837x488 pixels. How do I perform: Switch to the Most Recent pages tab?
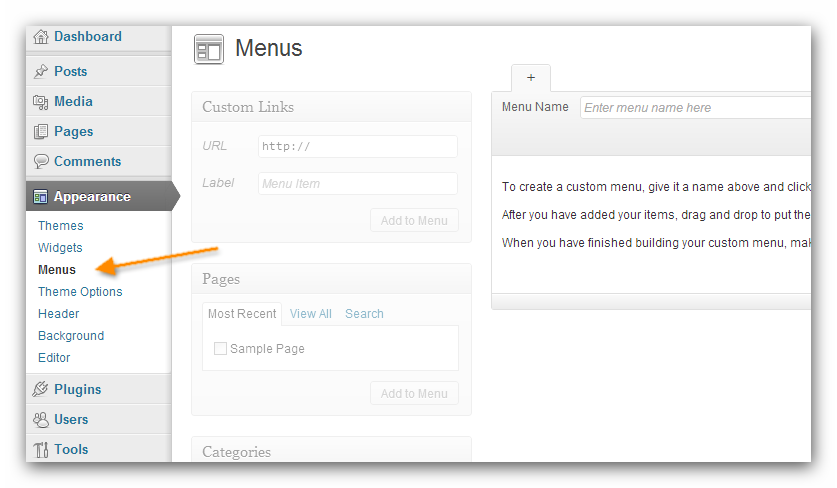pos(242,314)
